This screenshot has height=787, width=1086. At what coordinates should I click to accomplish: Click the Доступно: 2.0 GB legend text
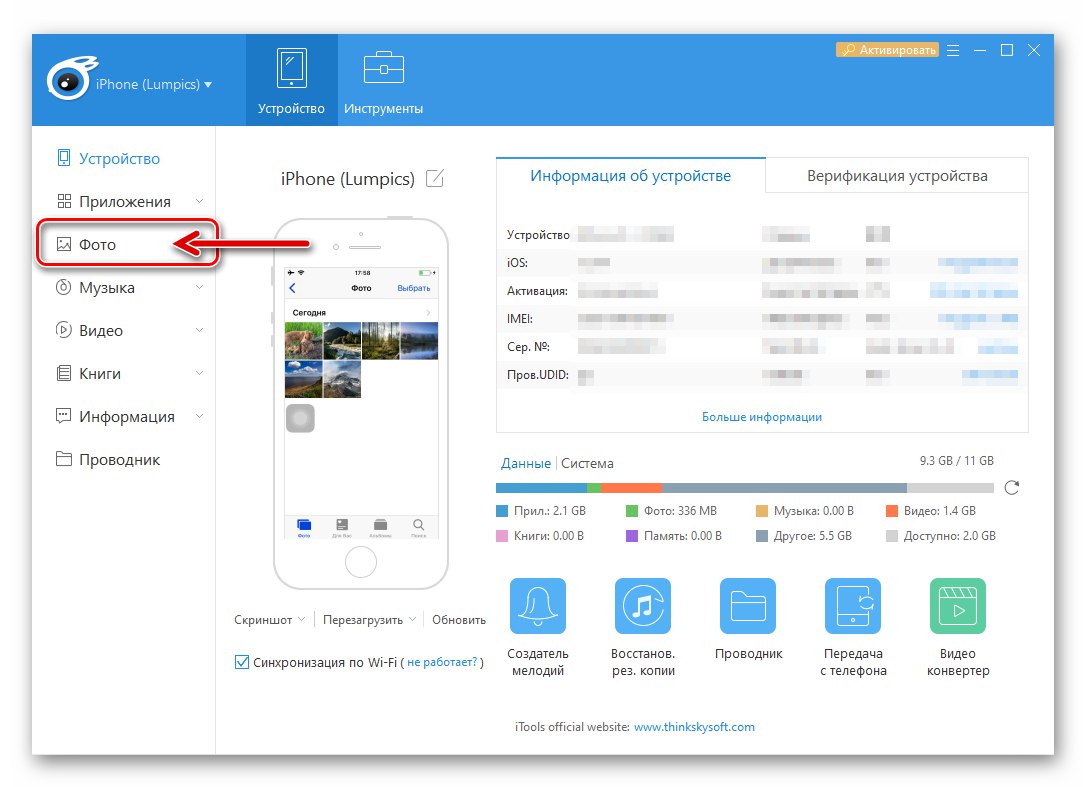tap(949, 536)
